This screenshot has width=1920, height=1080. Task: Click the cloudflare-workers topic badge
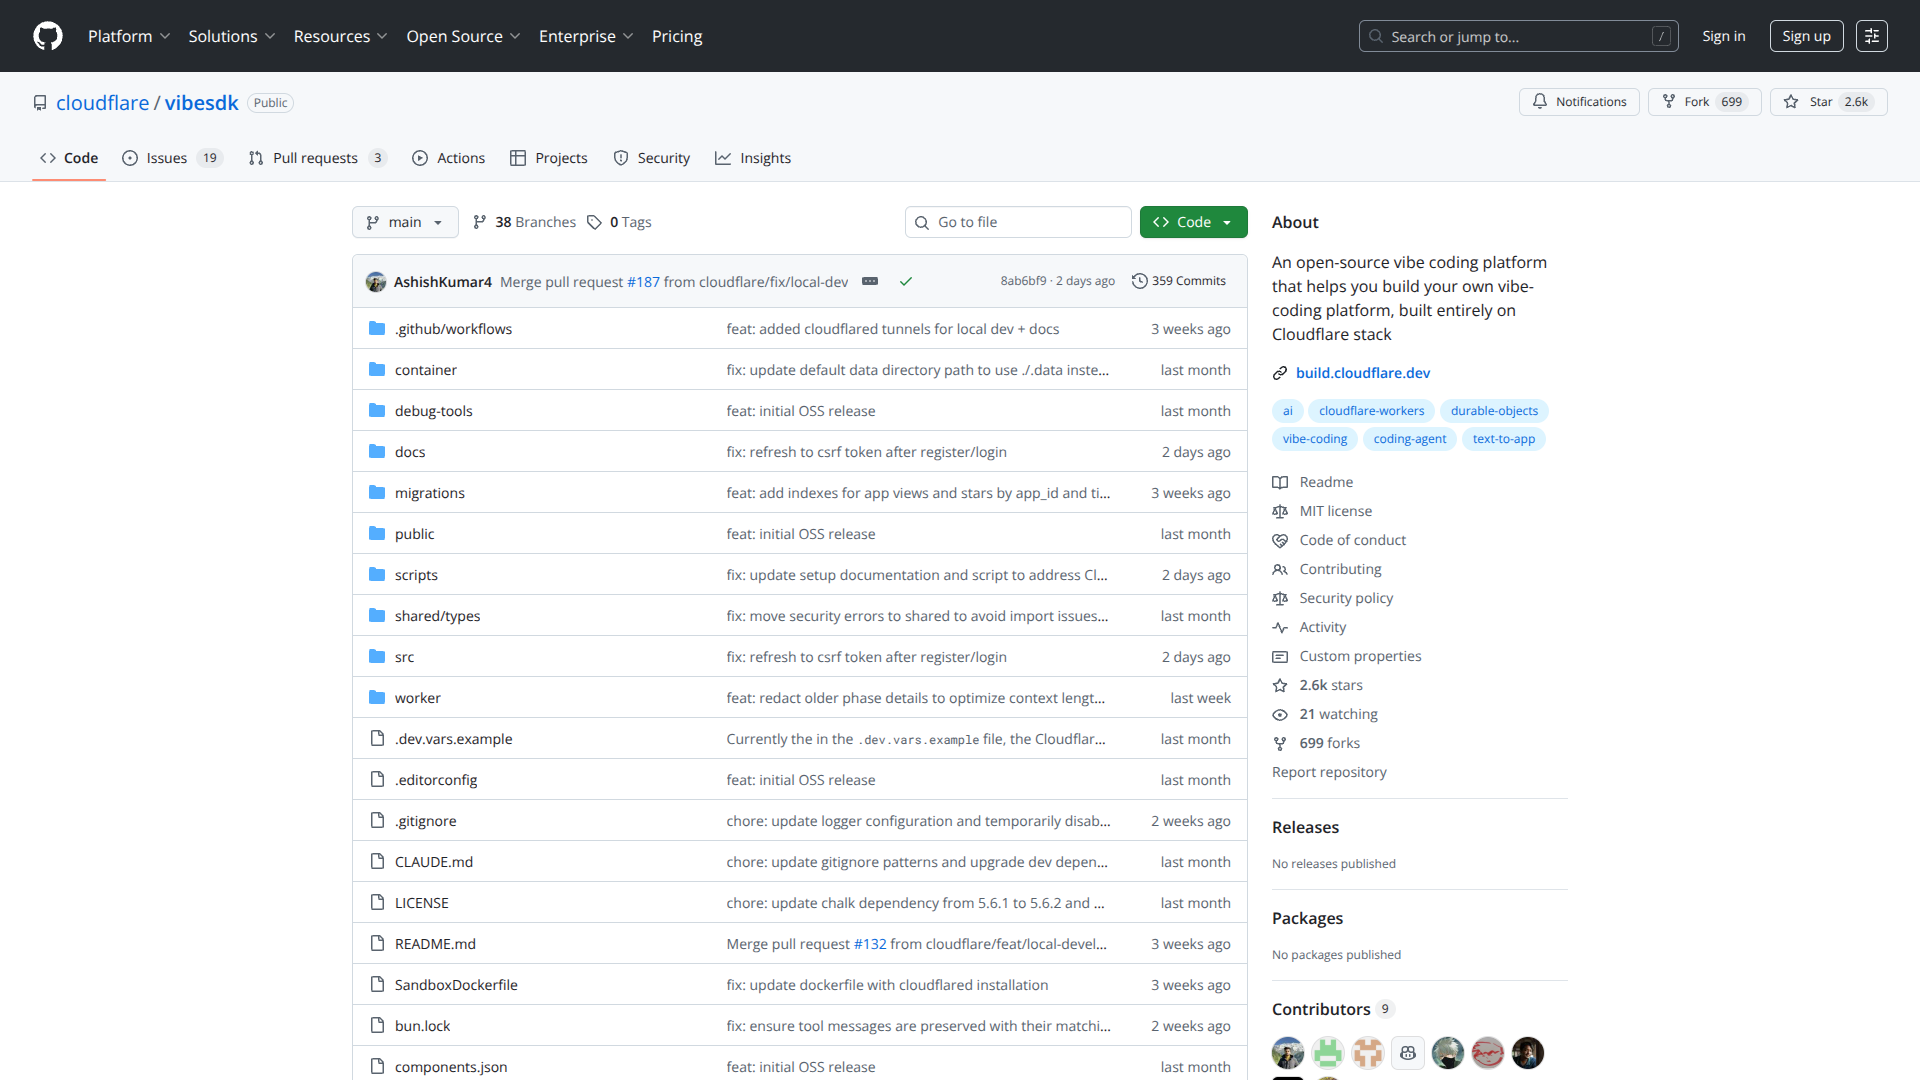[x=1371, y=410]
